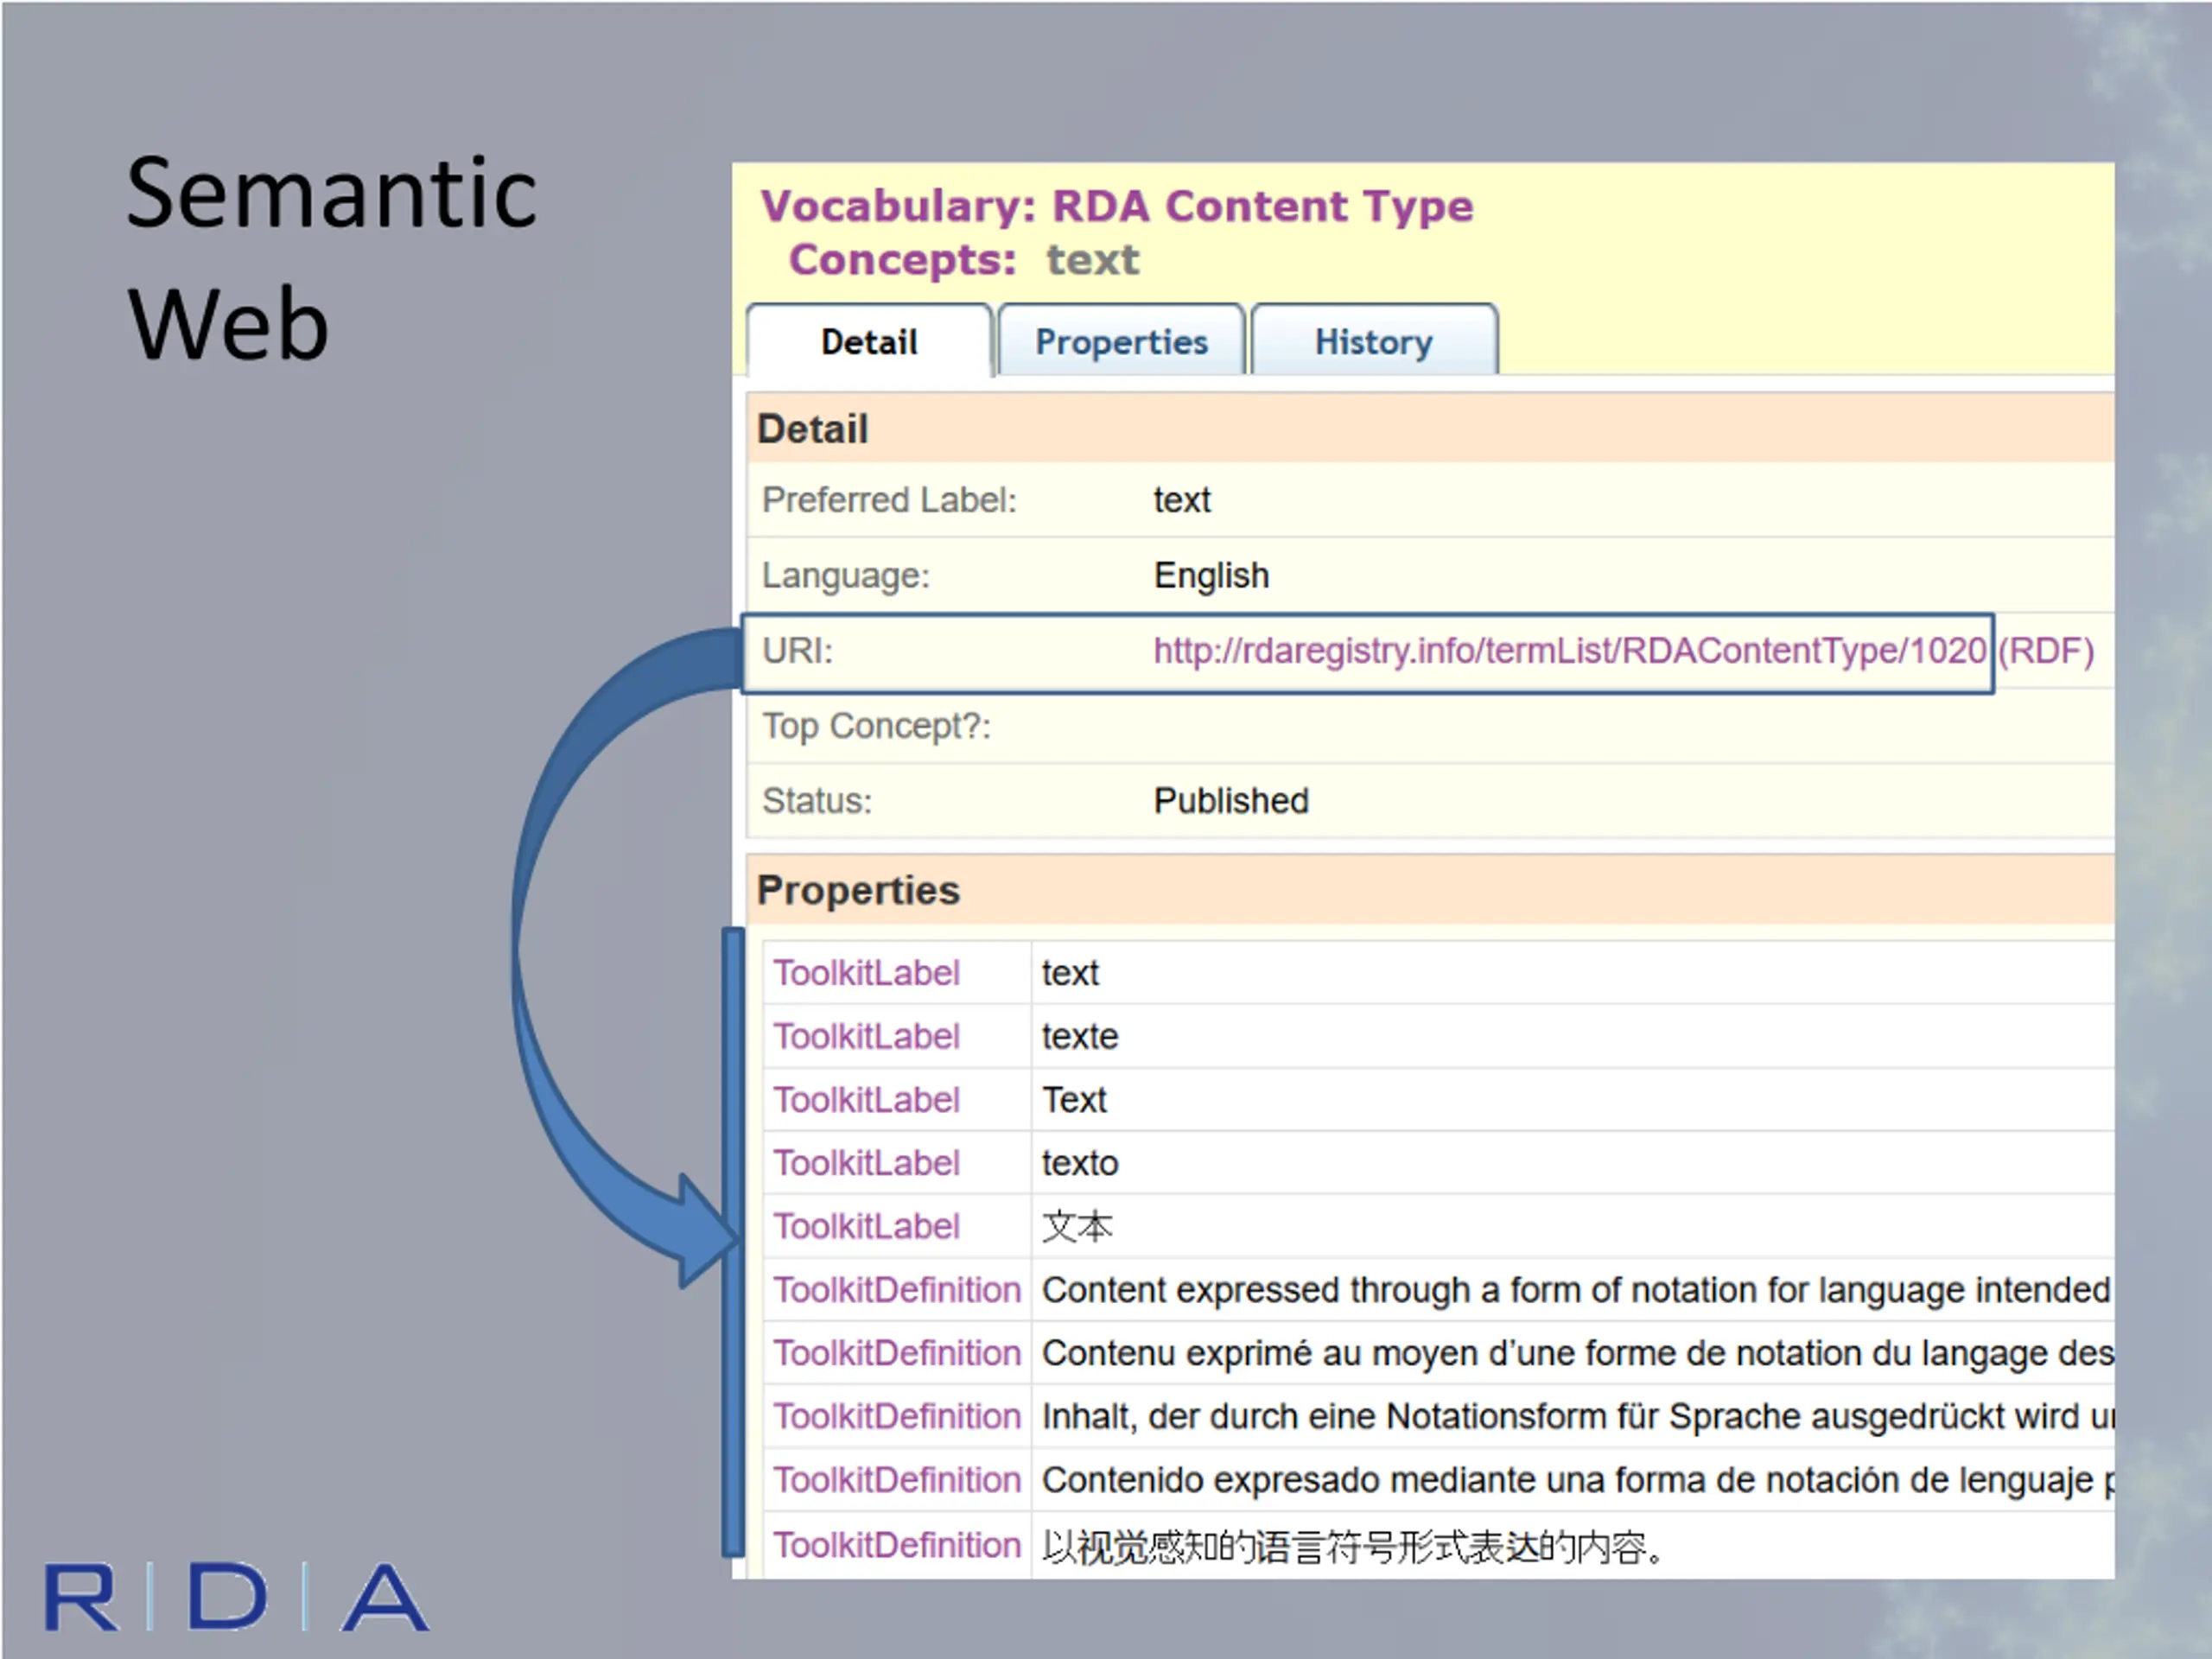Screen dimensions: 2212x1659
Task: Open the RDAContentType/1020 URI link
Action: (x=1569, y=651)
